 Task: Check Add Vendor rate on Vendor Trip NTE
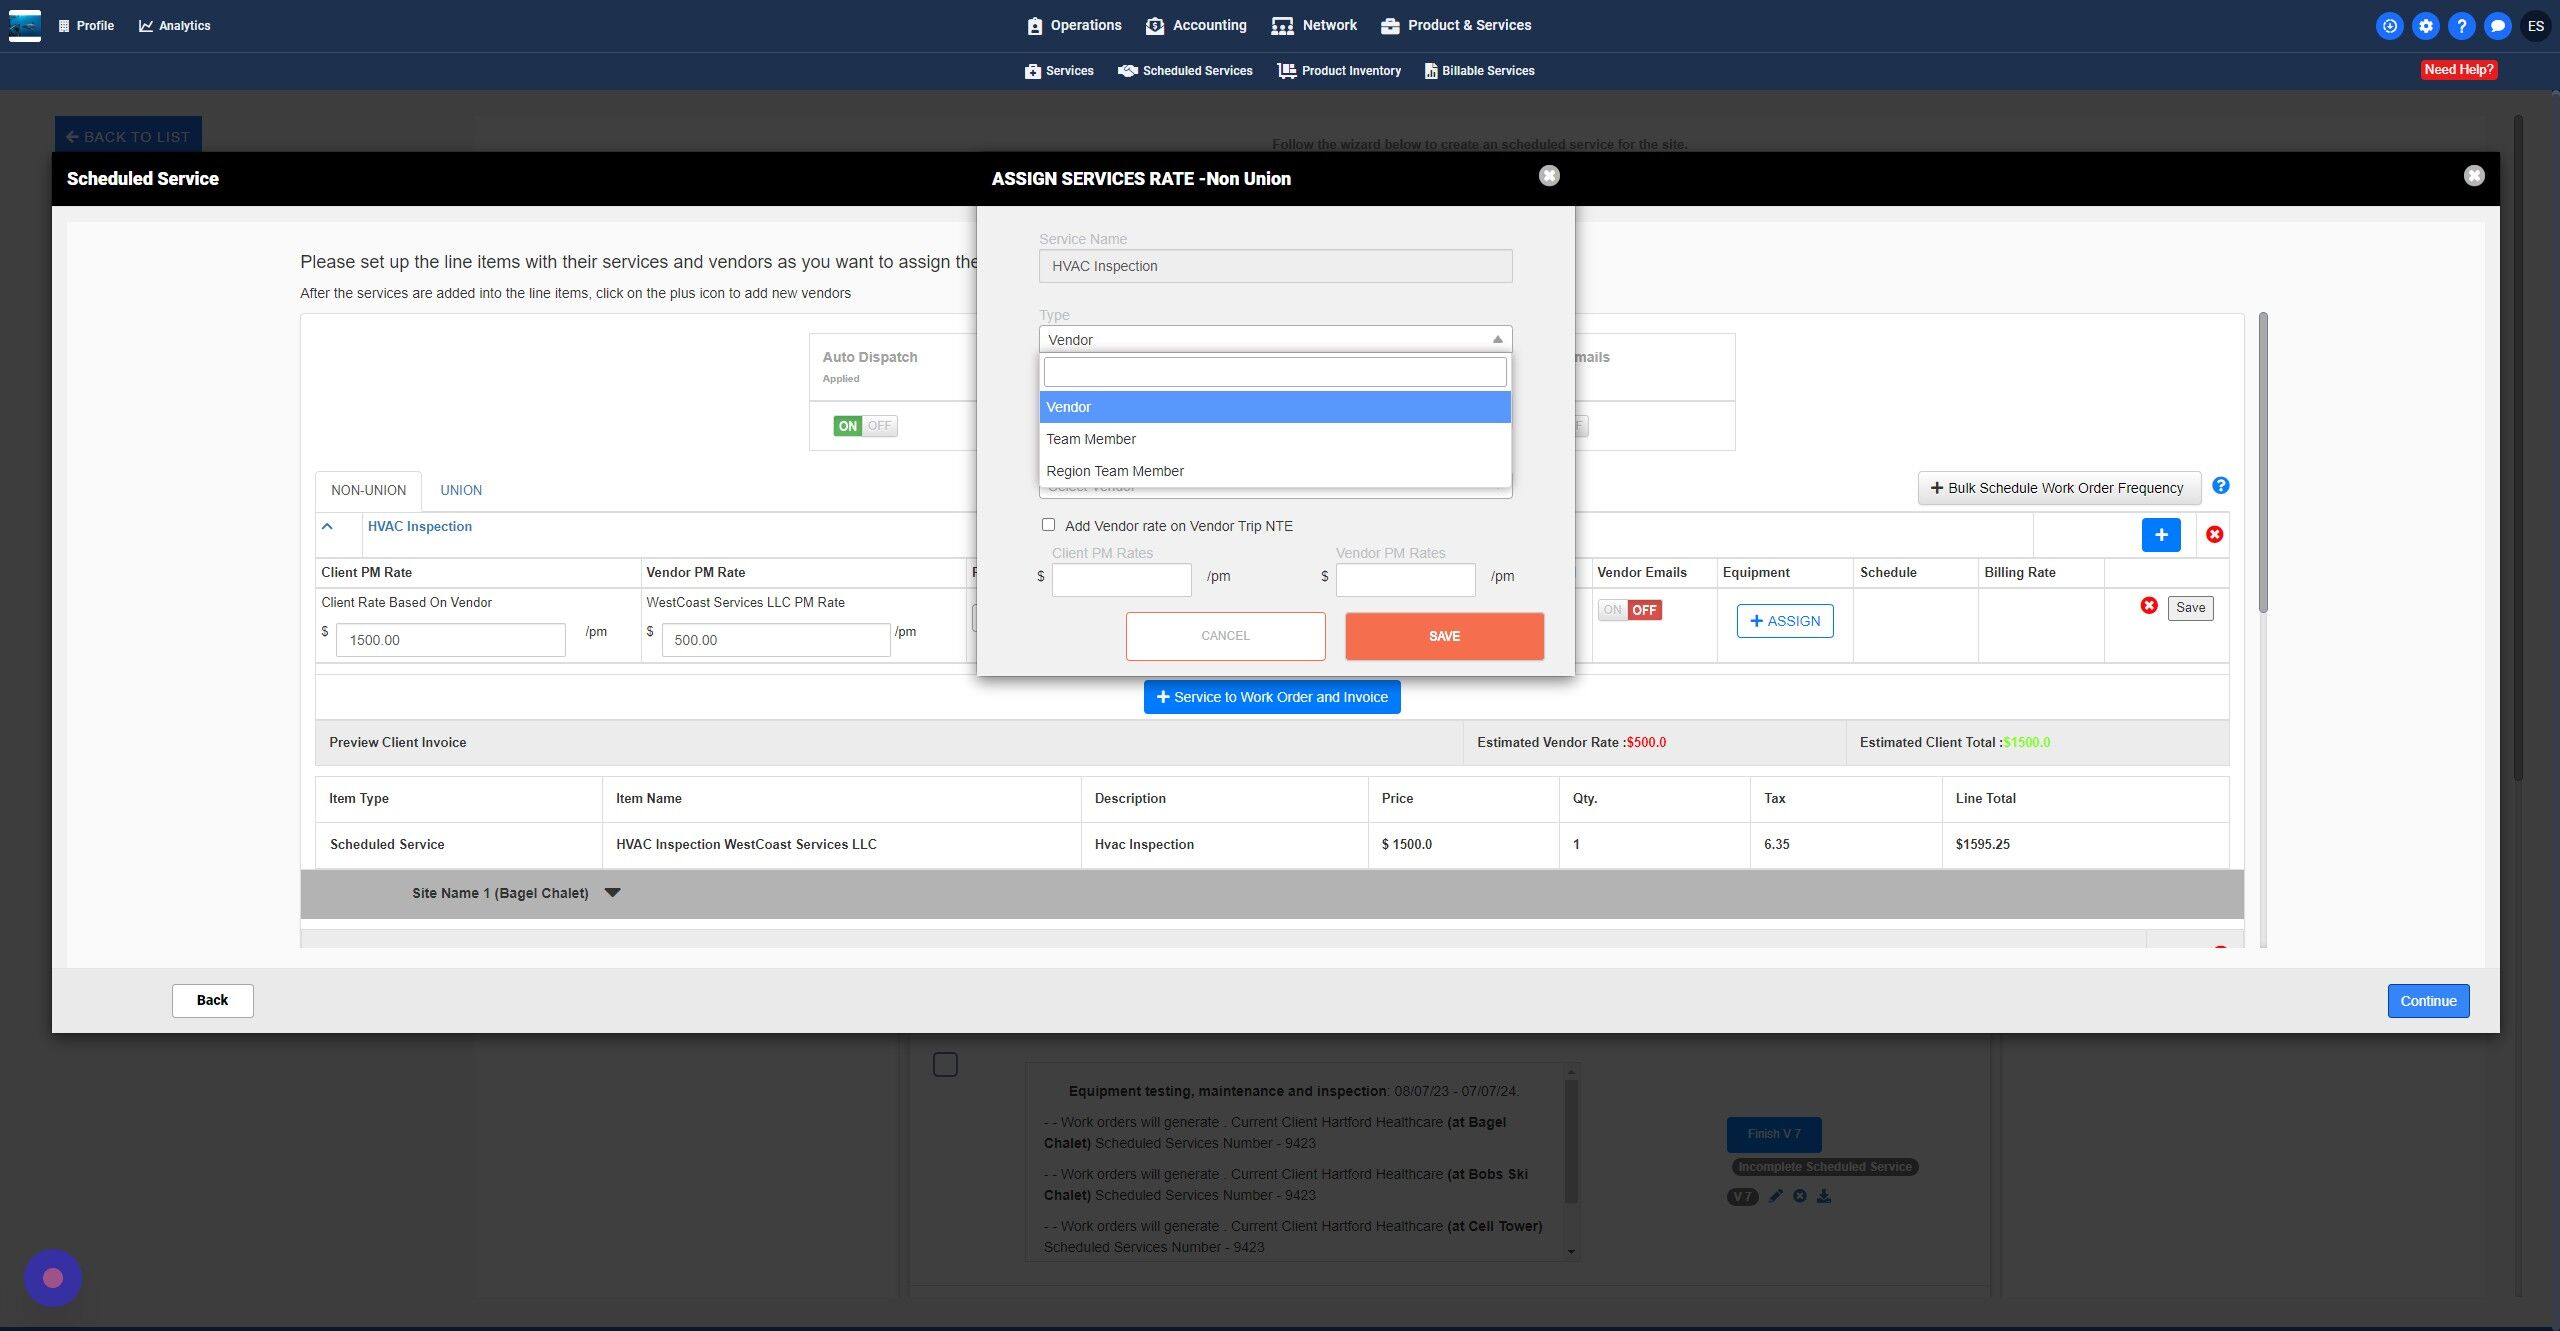pos(1048,525)
